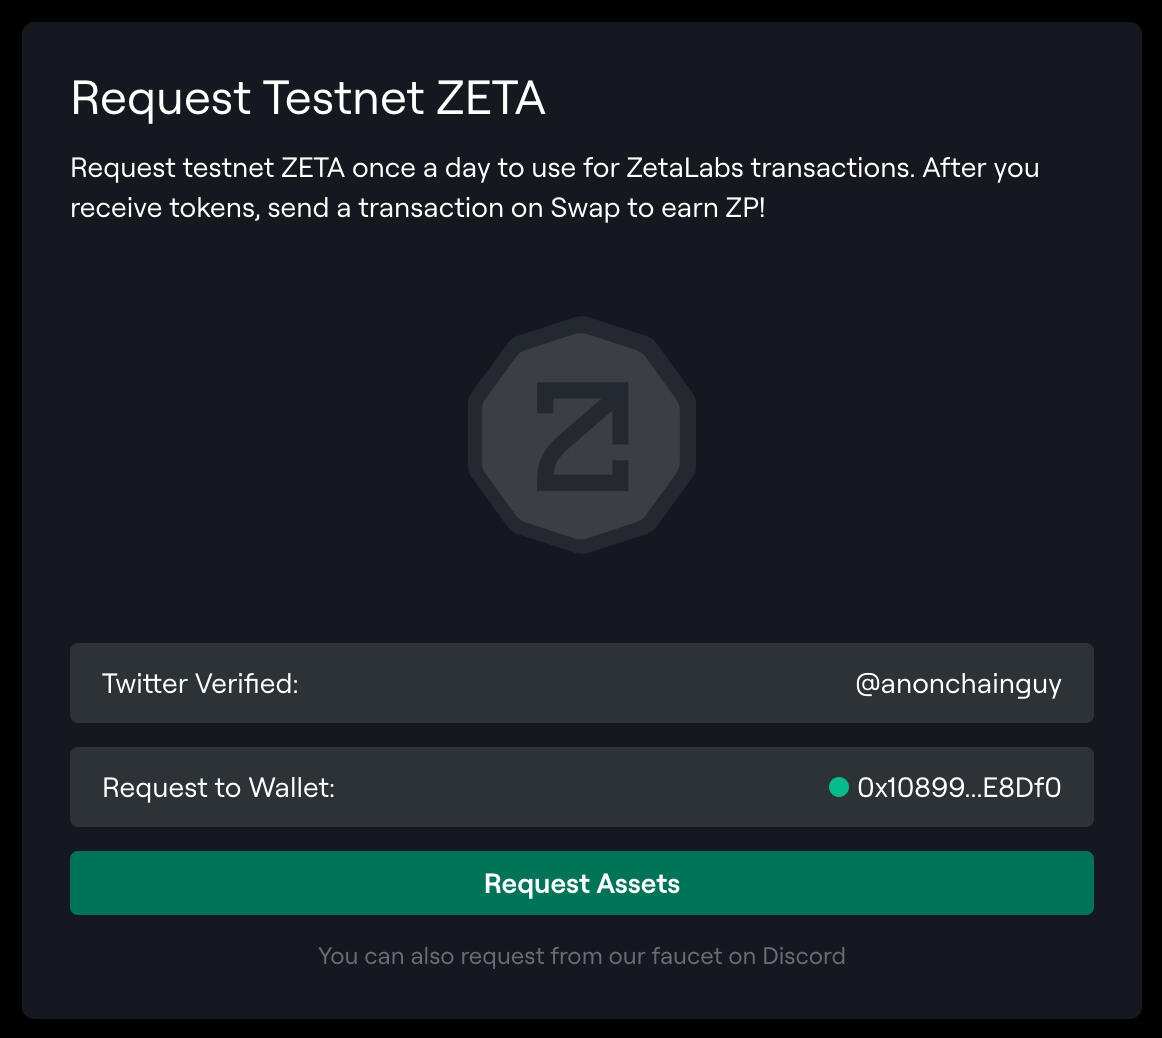Select the wallet address 0x10899...E8Df0
This screenshot has height=1038, width=1162.
click(959, 788)
